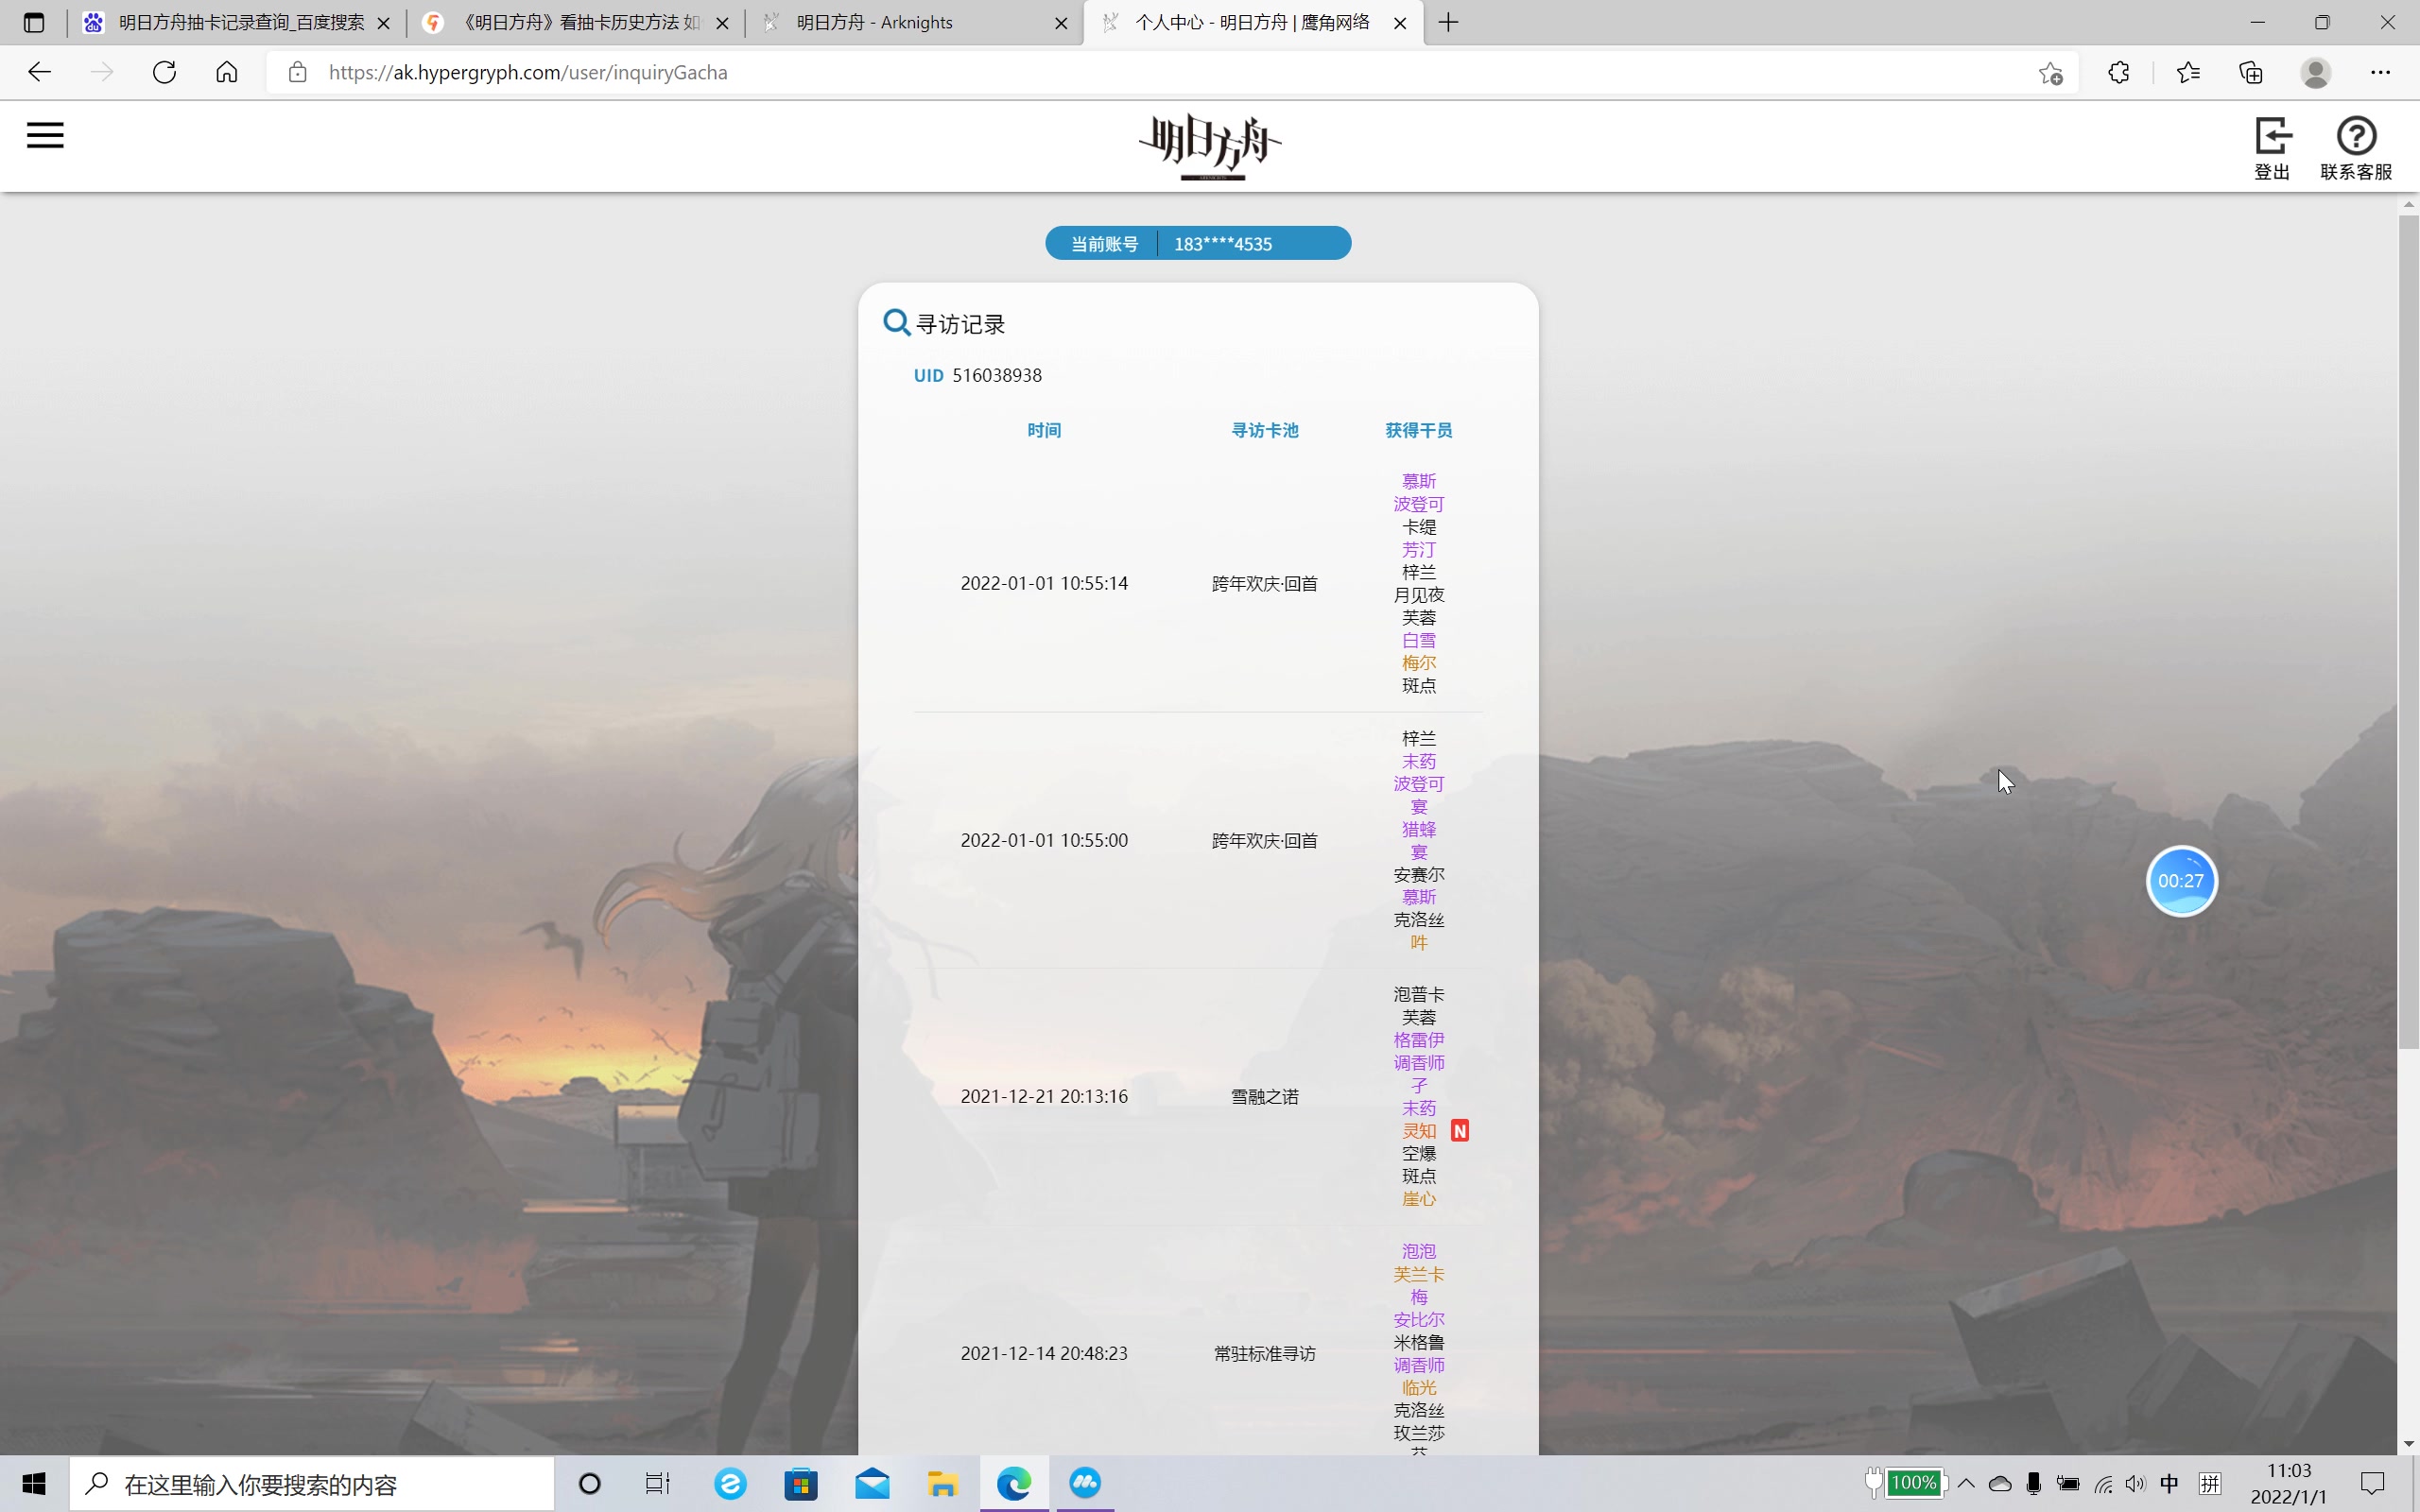This screenshot has height=1512, width=2420.
Task: Open the browser settings ellipsis menu
Action: pyautogui.click(x=2380, y=72)
